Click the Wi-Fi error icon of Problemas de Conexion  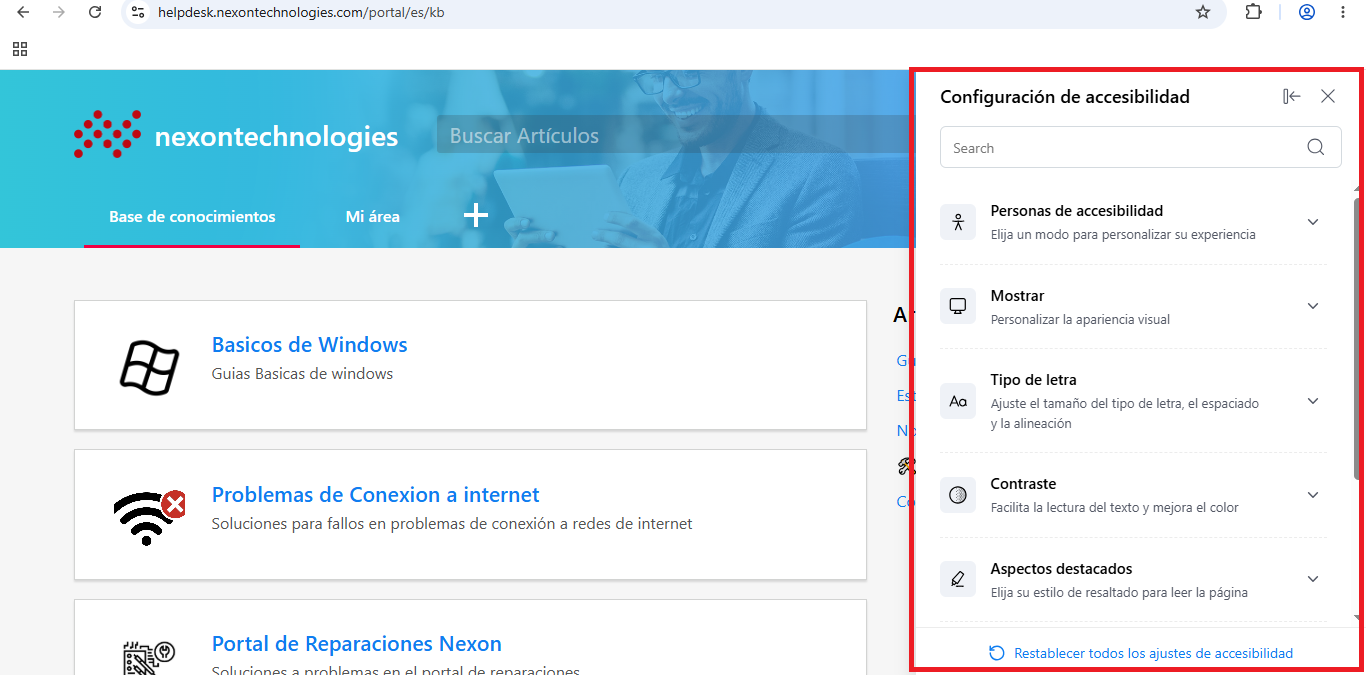point(150,516)
